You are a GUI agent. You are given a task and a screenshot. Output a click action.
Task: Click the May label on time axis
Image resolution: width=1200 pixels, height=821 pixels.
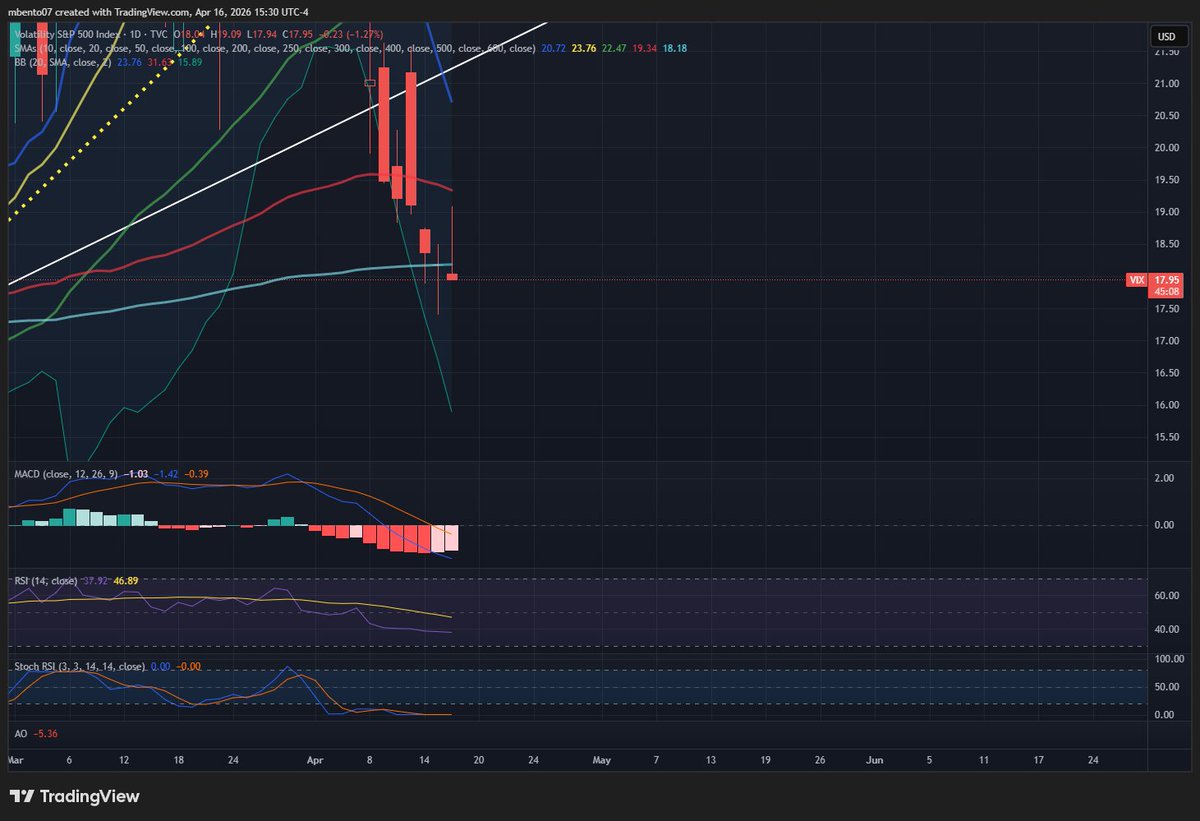coord(602,760)
